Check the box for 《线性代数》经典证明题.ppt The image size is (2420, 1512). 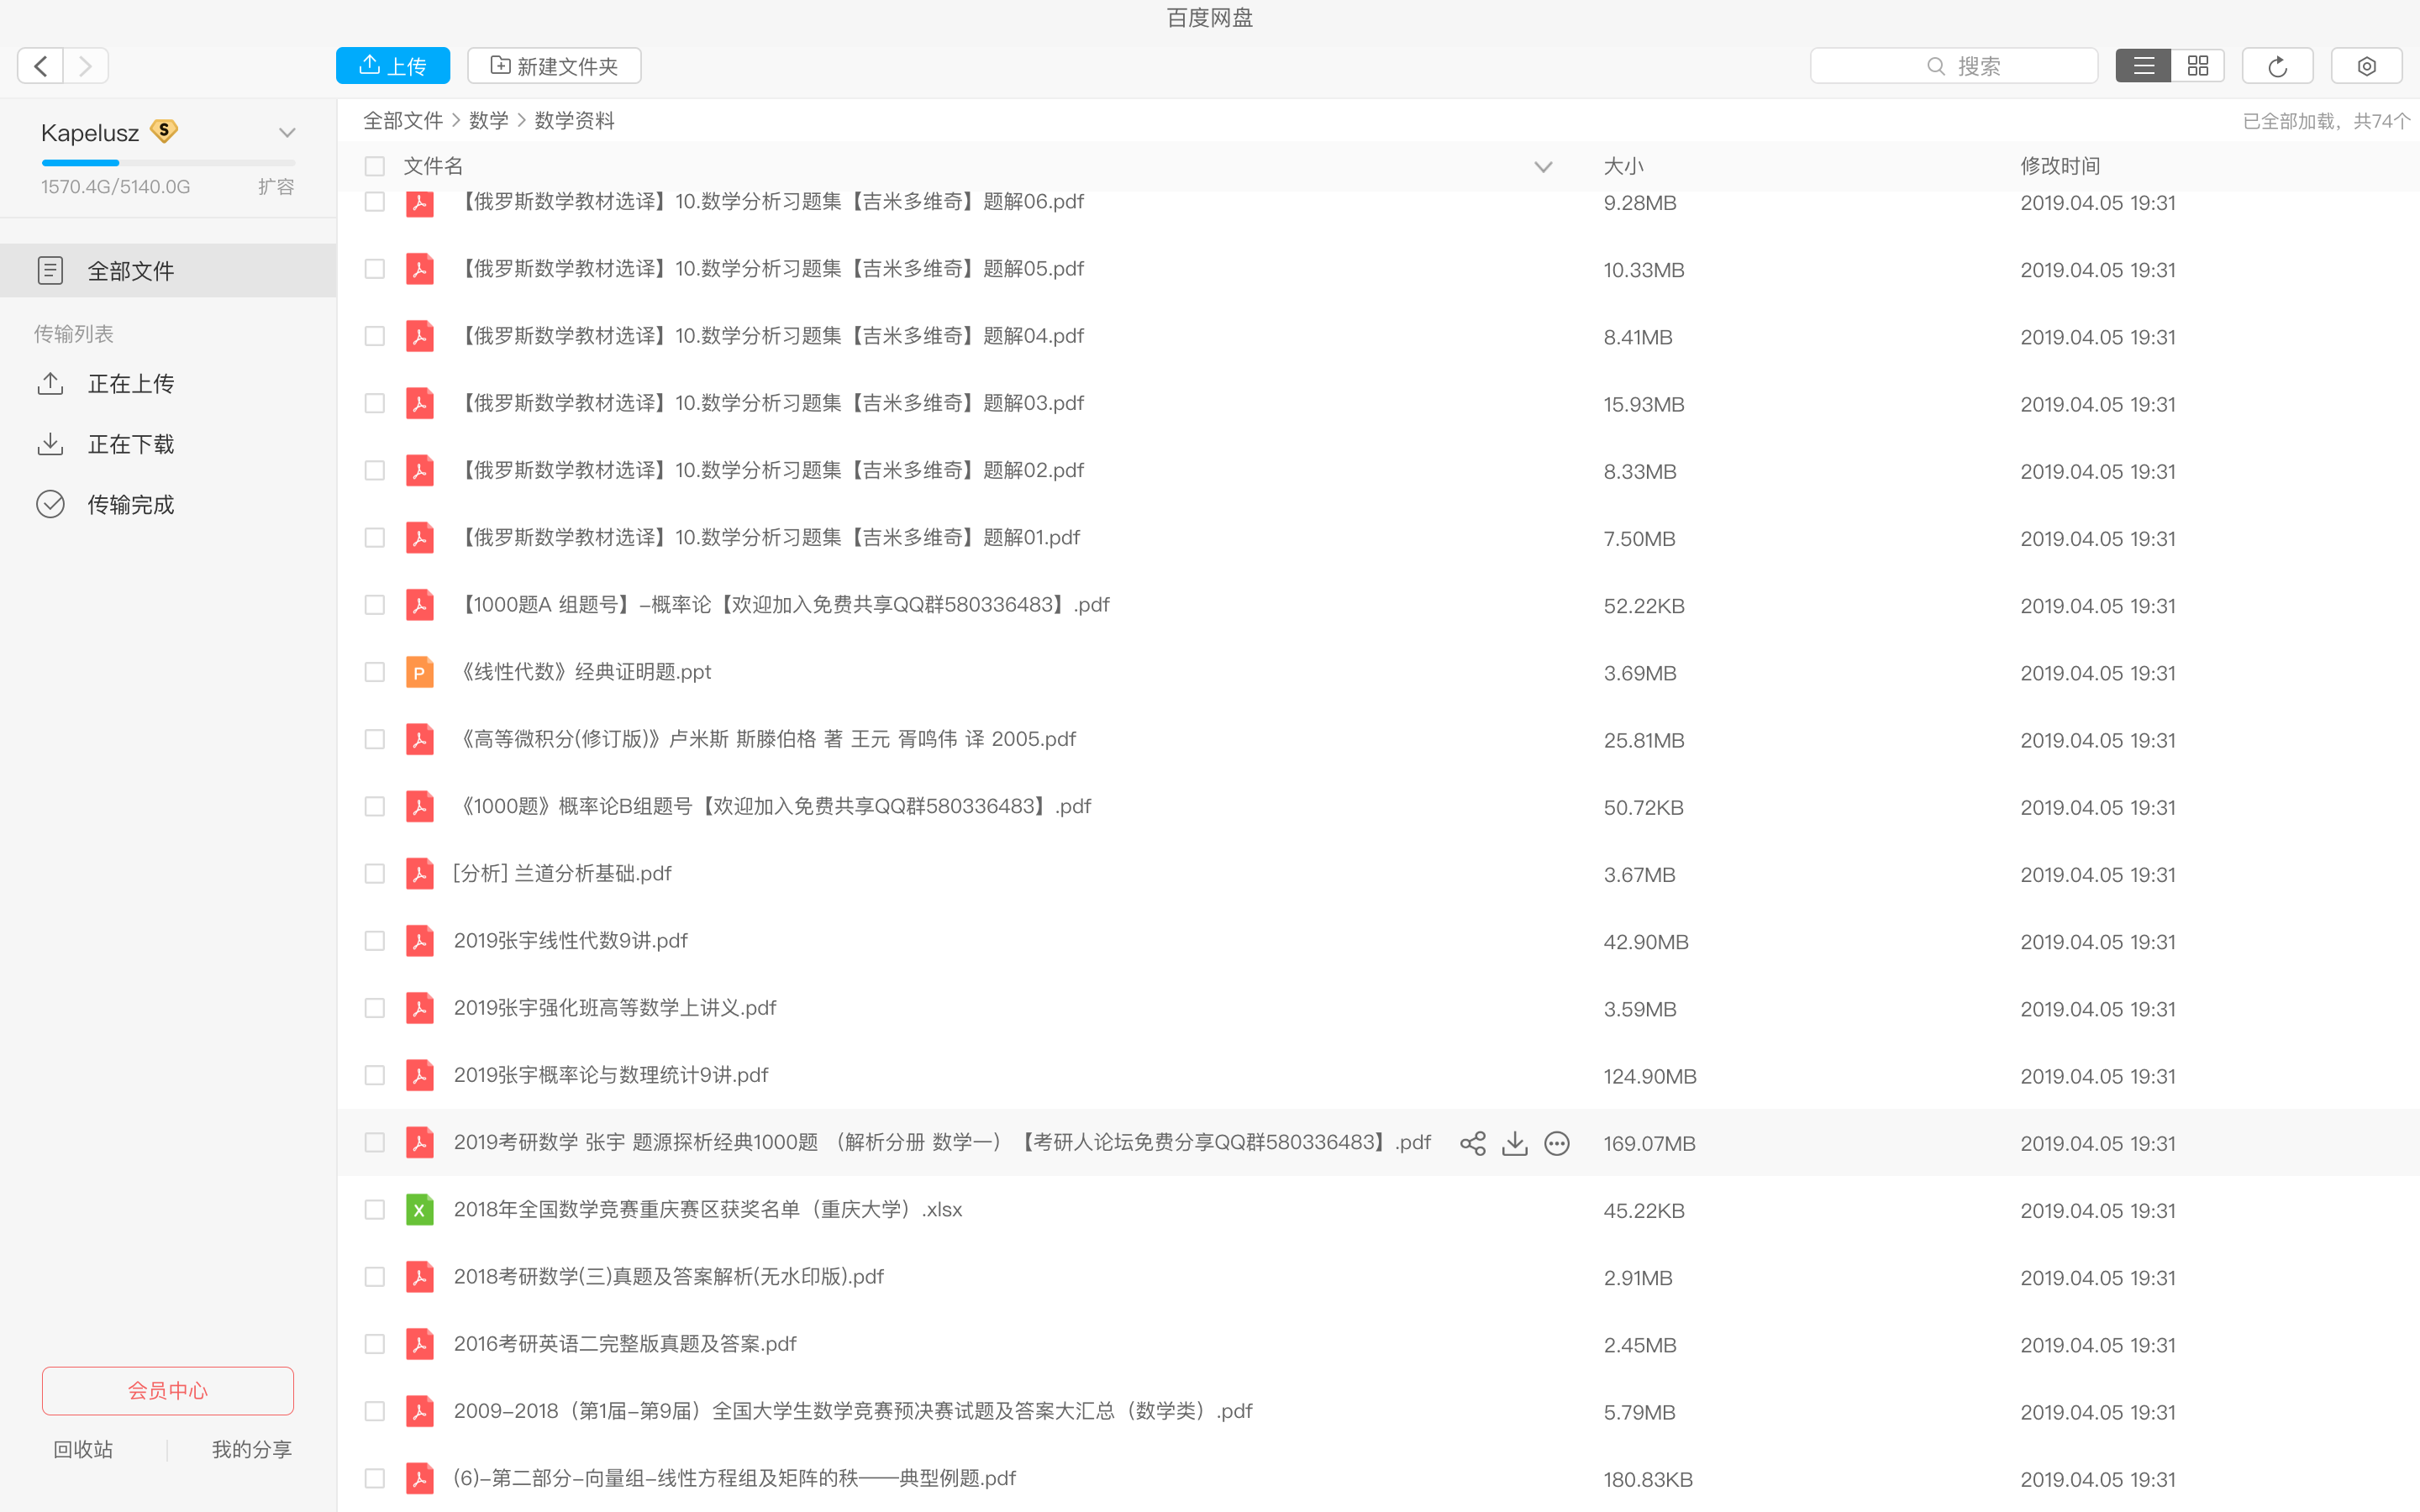375,672
